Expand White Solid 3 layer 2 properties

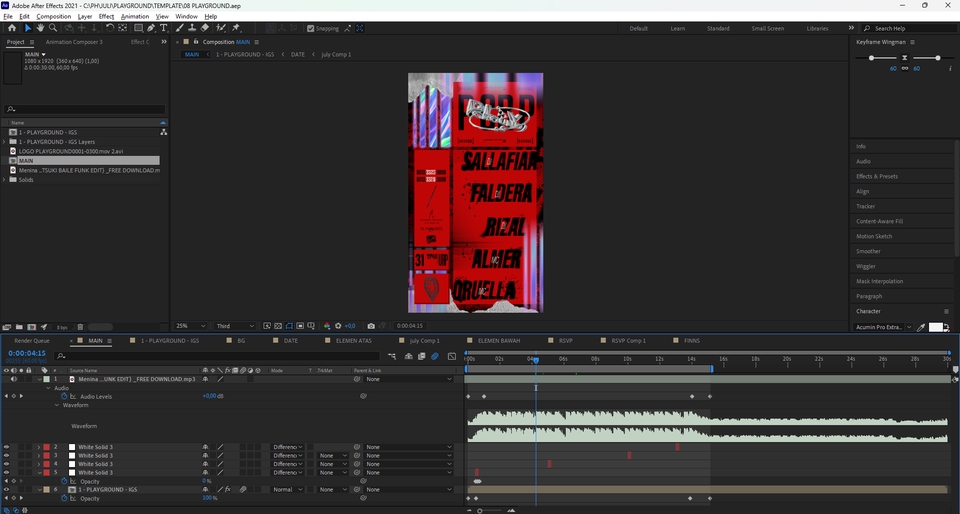tap(39, 447)
